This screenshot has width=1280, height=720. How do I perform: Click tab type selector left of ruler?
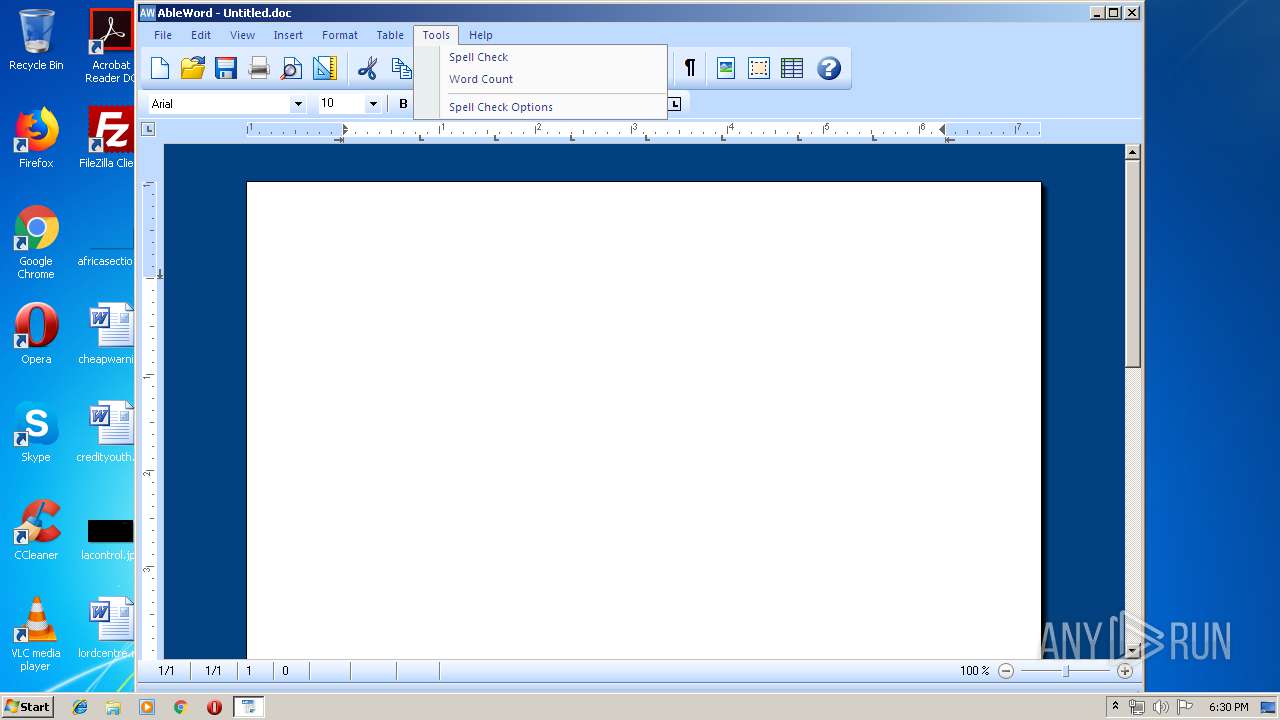(148, 129)
